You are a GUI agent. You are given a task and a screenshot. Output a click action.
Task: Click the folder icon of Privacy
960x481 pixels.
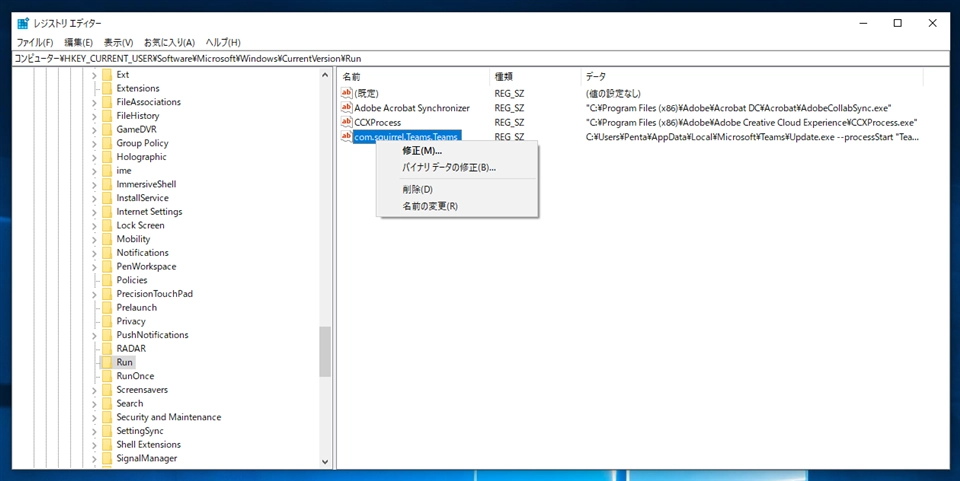coord(107,321)
